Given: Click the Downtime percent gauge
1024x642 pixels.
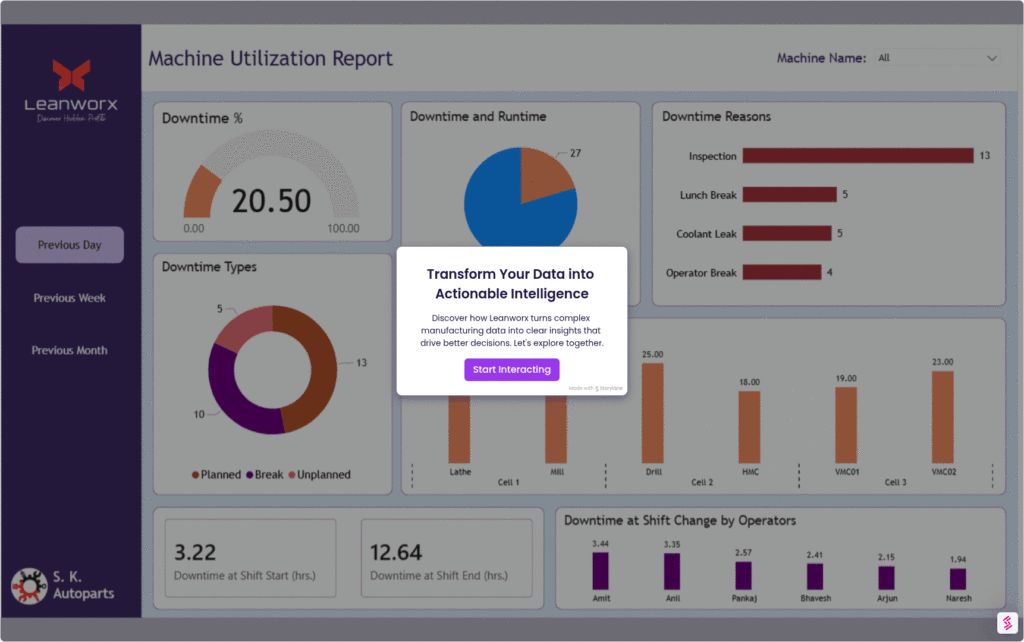Looking at the screenshot, I should point(272,180).
